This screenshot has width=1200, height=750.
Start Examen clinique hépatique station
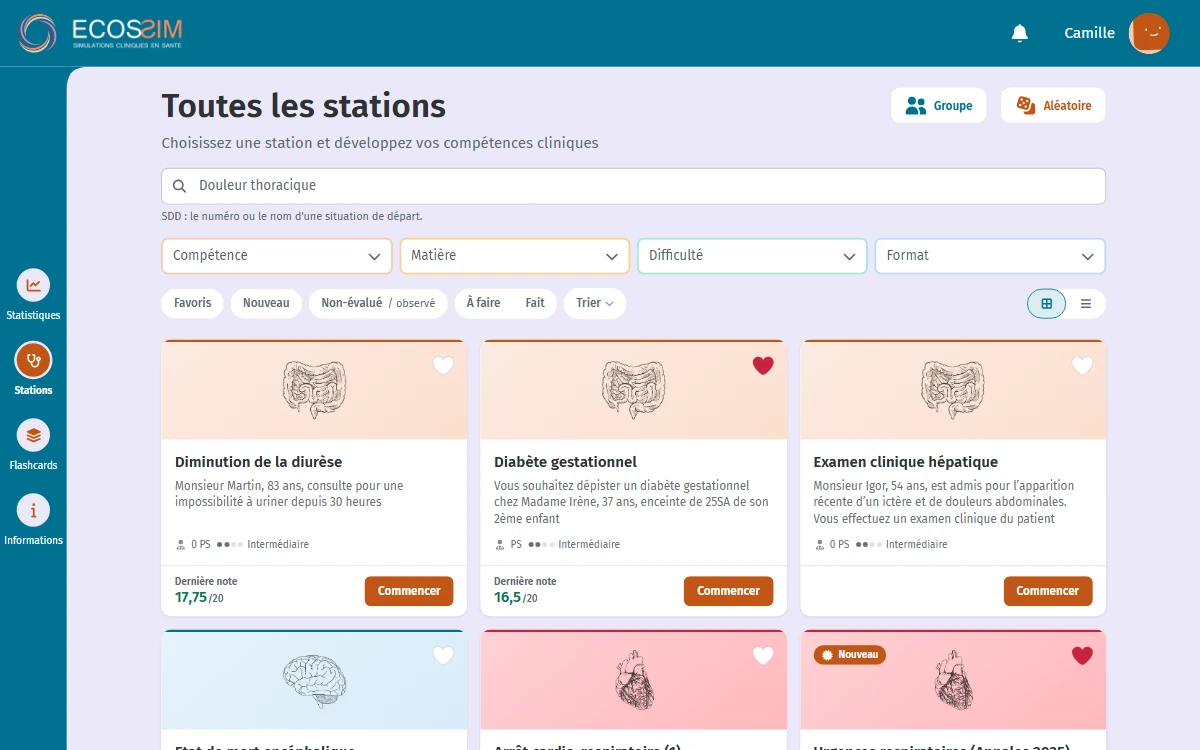1048,591
